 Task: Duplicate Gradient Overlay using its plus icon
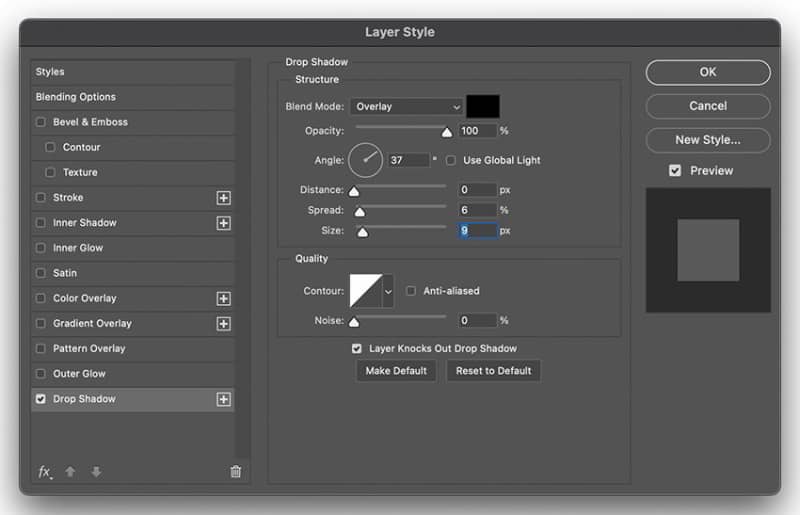point(223,324)
